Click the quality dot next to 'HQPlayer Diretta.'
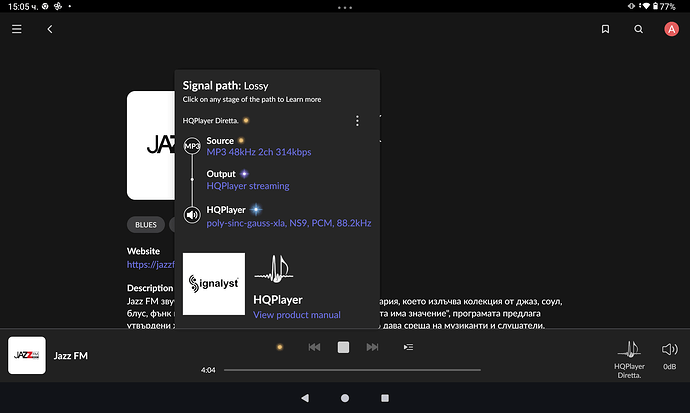 (246, 121)
